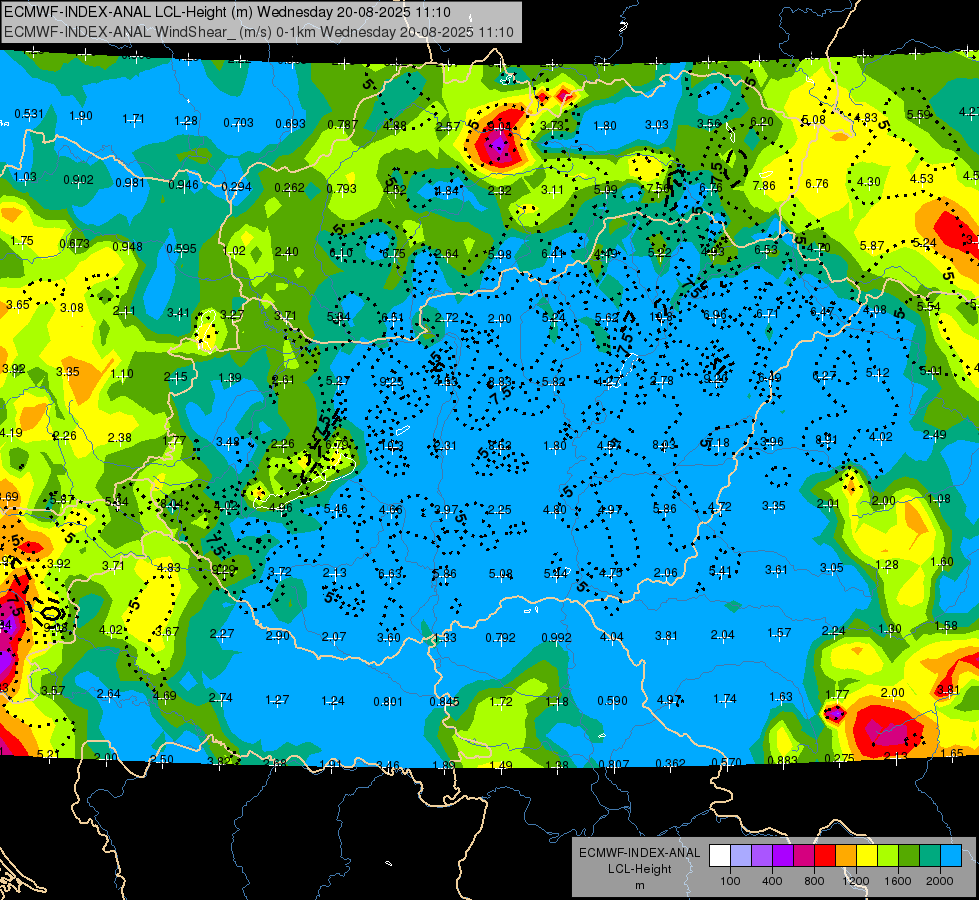Select the grid value 2.90
979x900 pixels.
tap(277, 636)
